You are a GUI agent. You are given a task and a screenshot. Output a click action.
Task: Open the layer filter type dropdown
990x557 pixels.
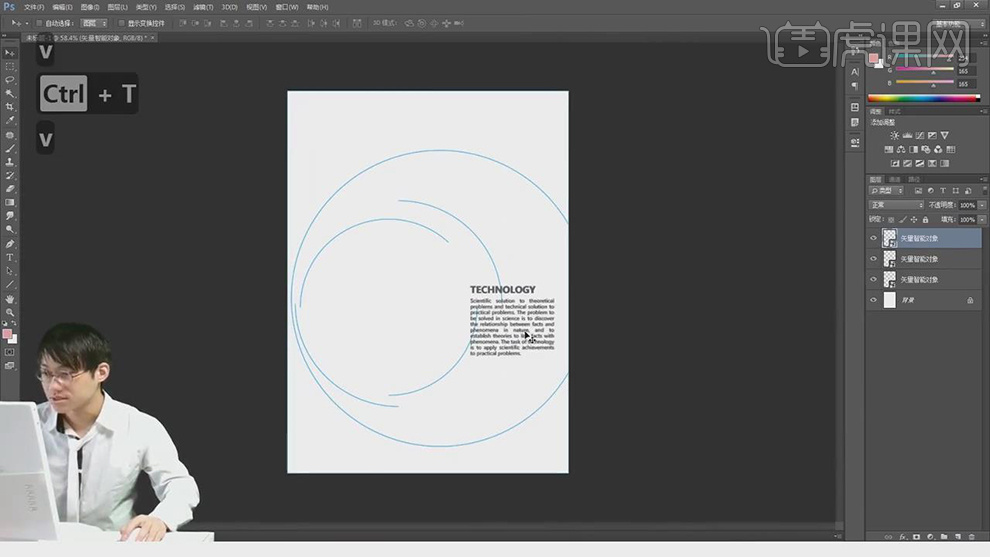coord(886,190)
